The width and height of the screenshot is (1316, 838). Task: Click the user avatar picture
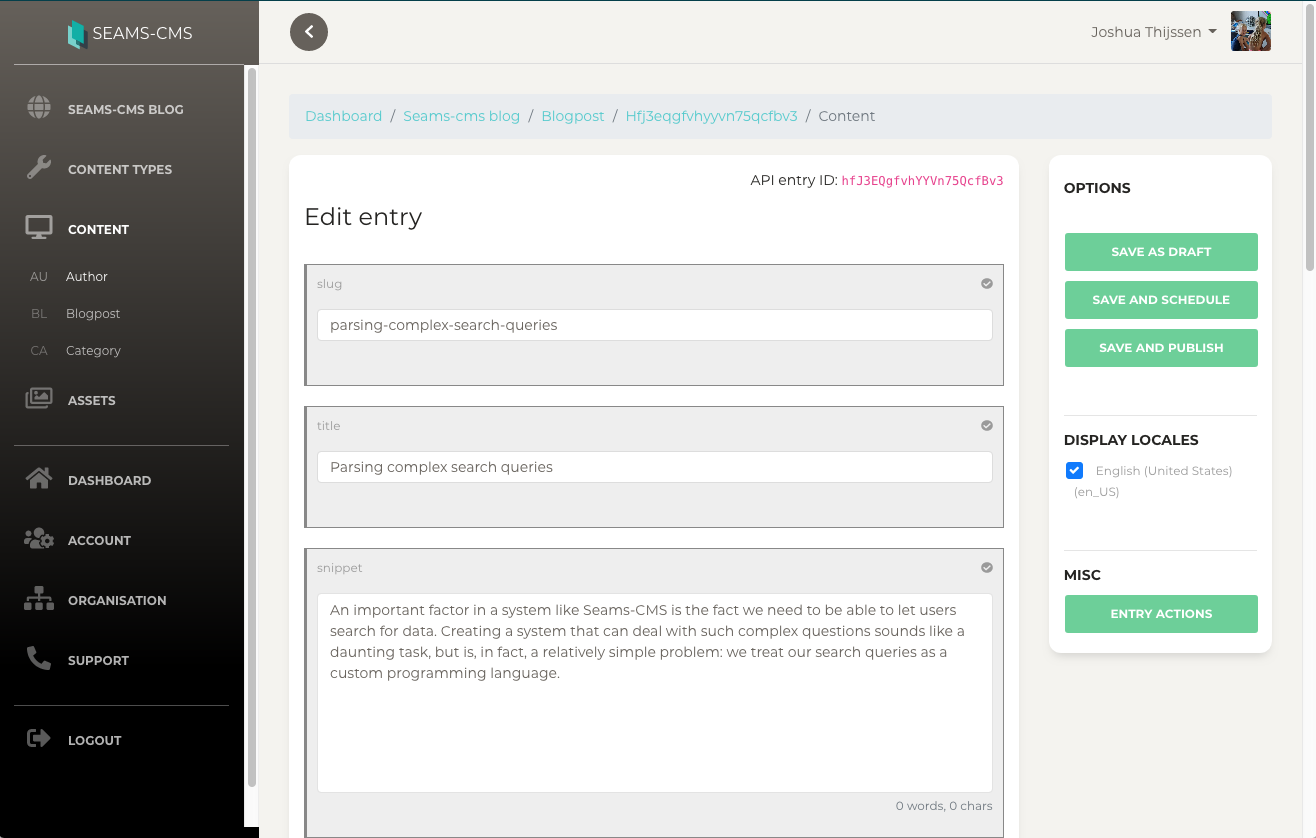(x=1251, y=31)
